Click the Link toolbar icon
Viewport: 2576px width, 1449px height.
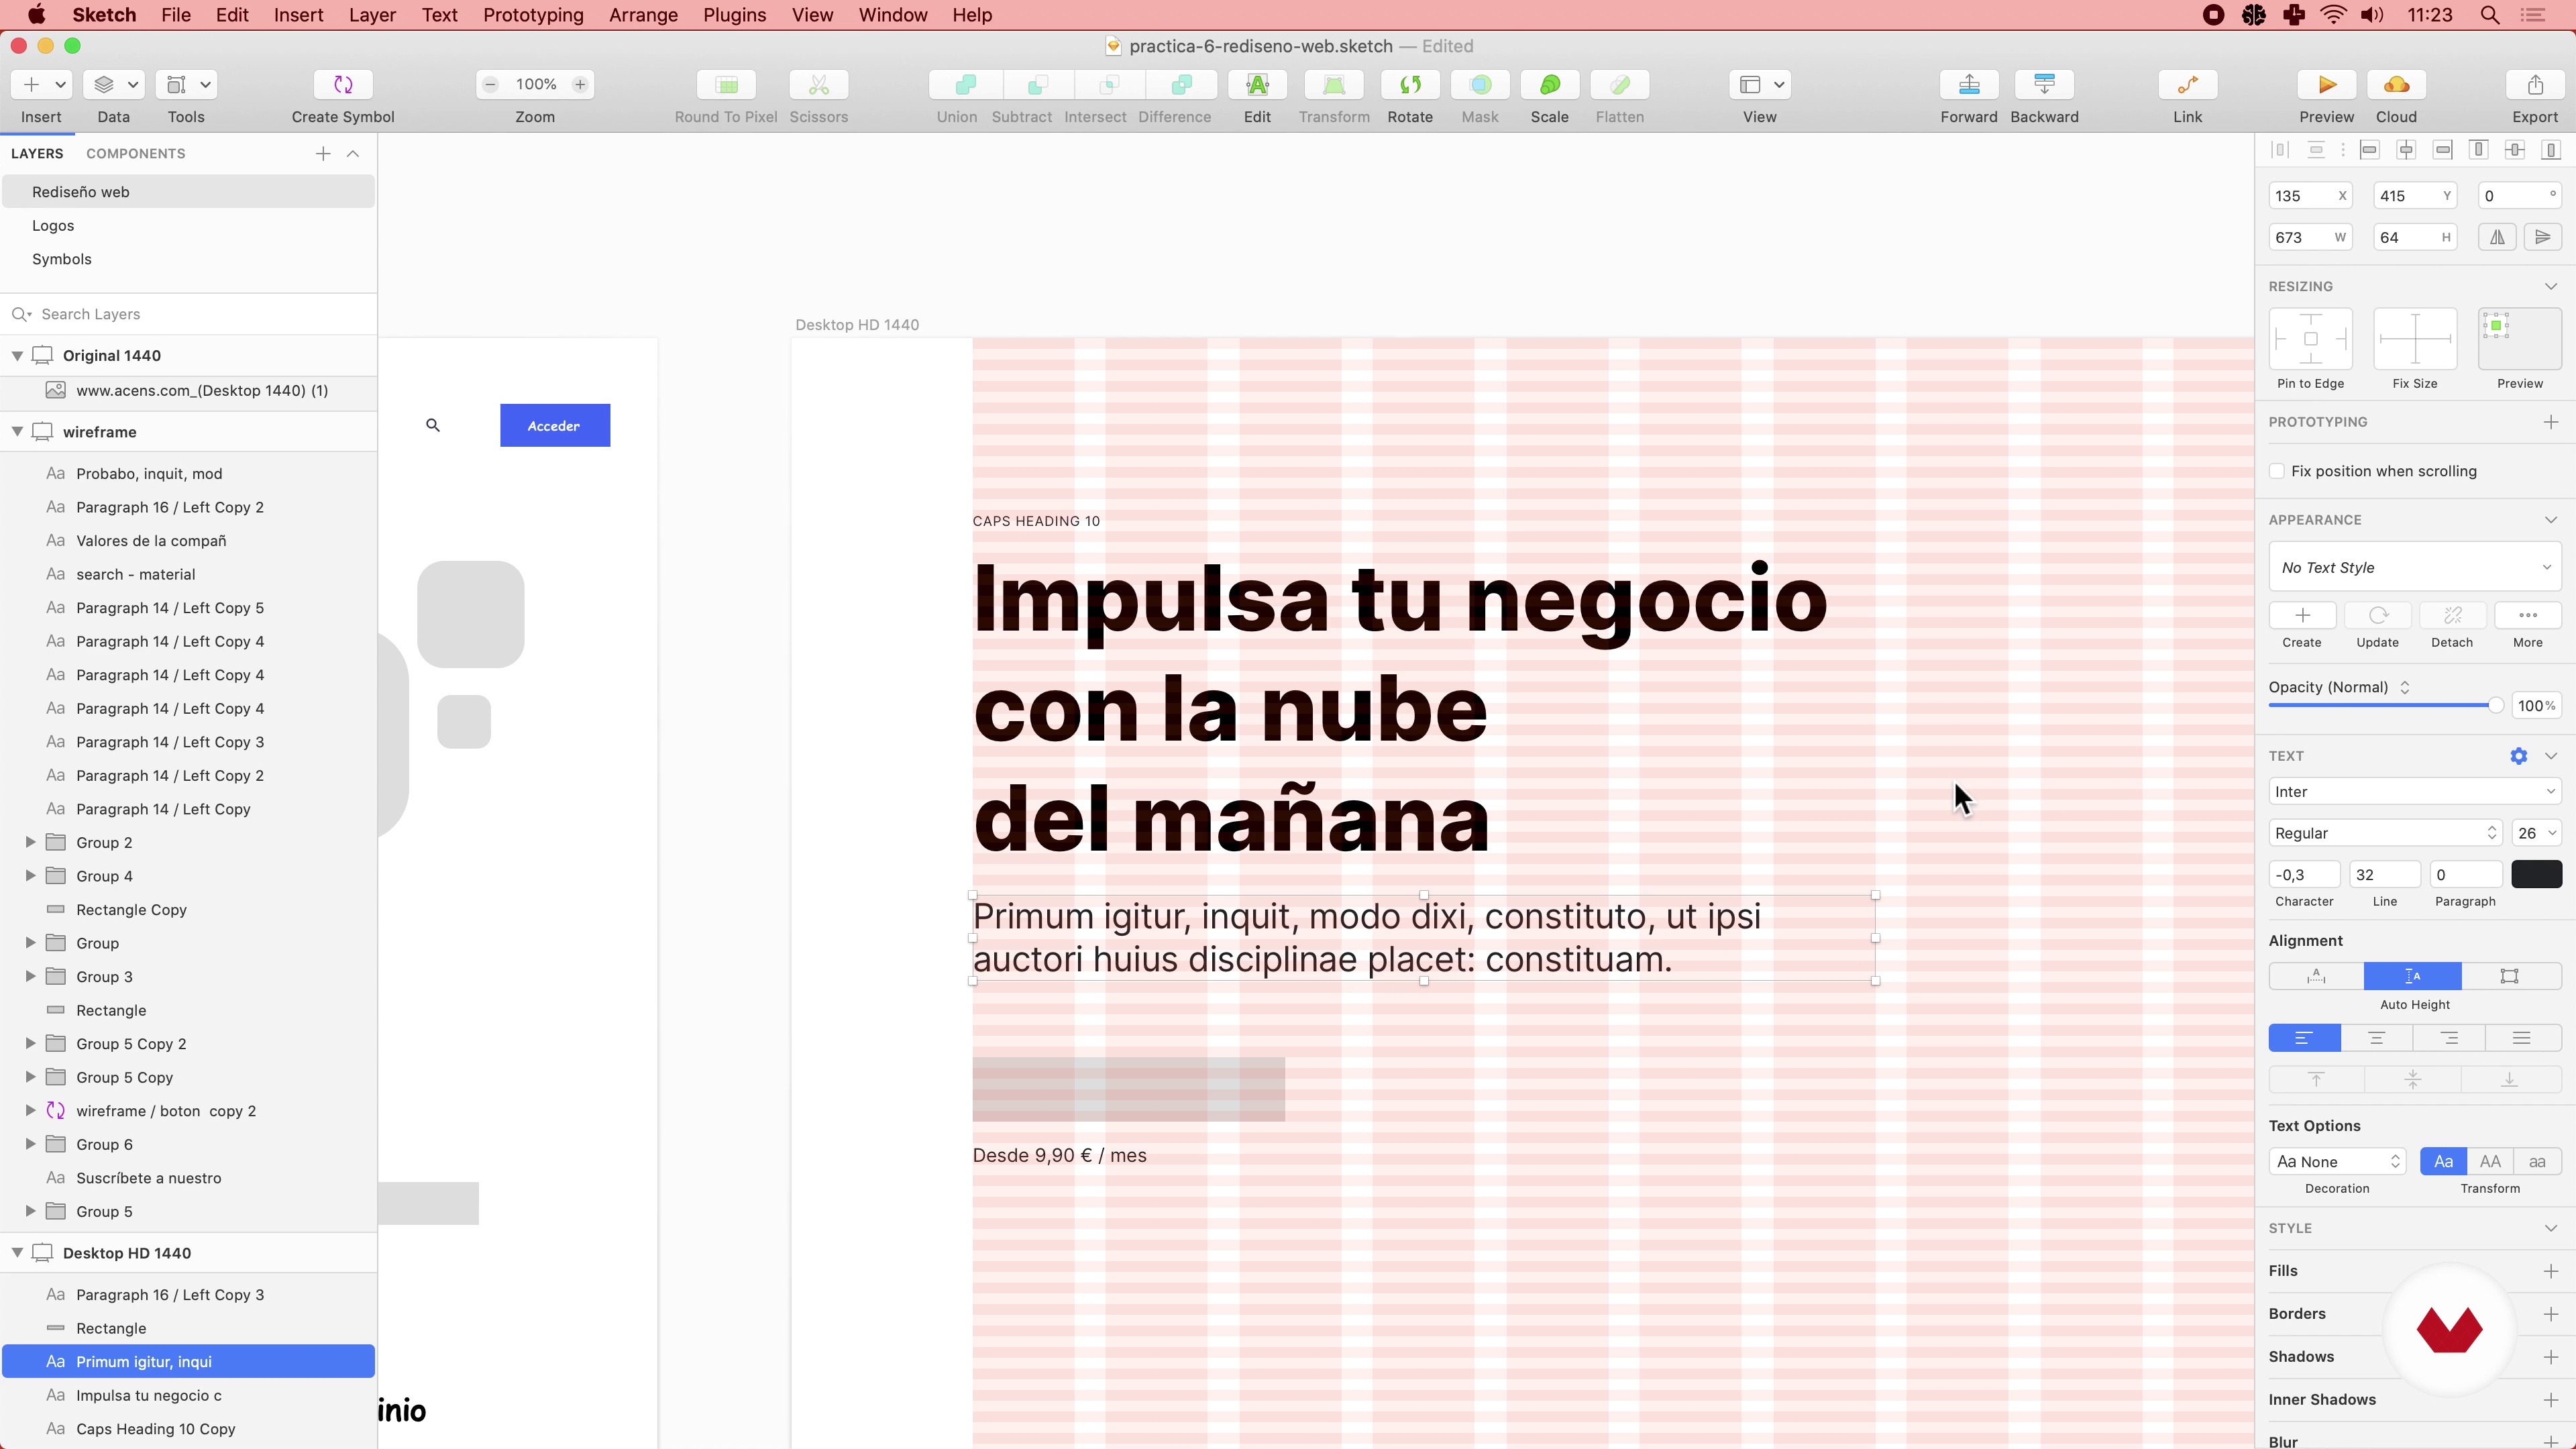2187,85
